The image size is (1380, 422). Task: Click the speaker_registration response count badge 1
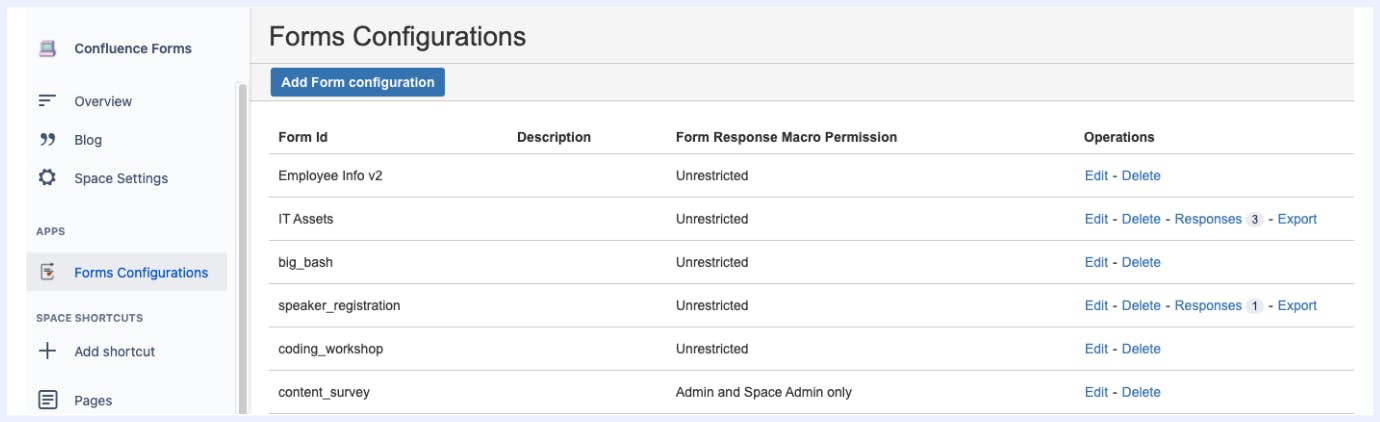coord(1254,306)
